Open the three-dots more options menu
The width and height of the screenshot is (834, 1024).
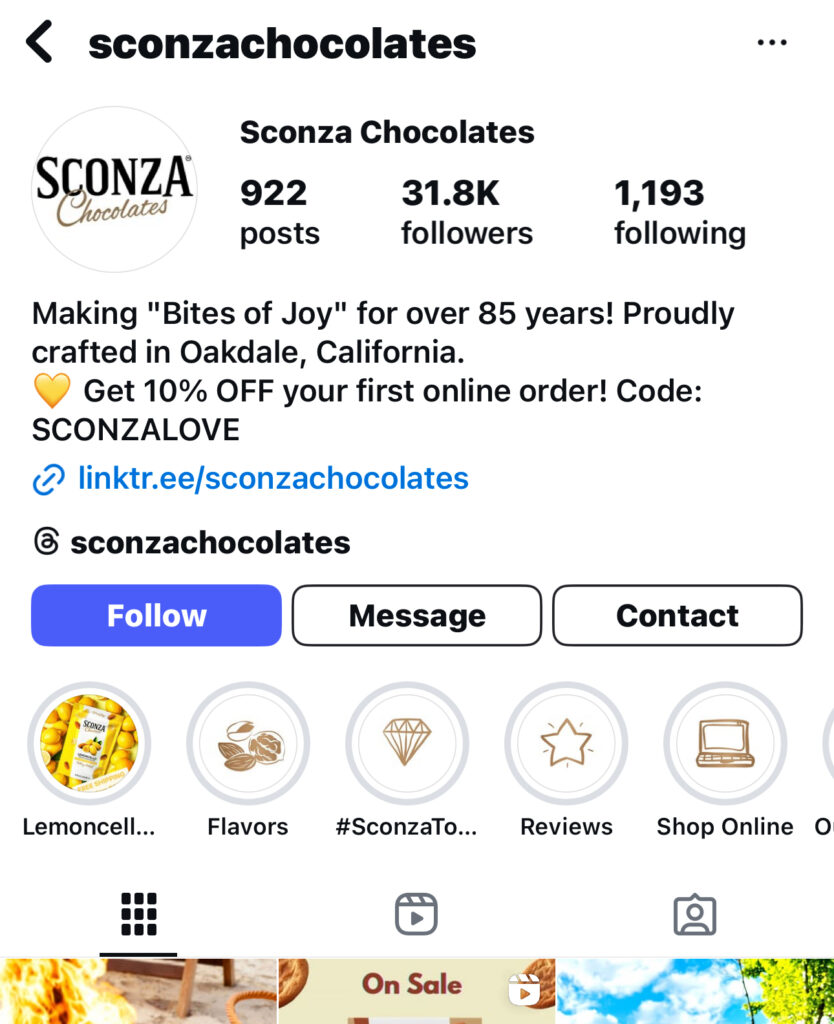(x=772, y=42)
